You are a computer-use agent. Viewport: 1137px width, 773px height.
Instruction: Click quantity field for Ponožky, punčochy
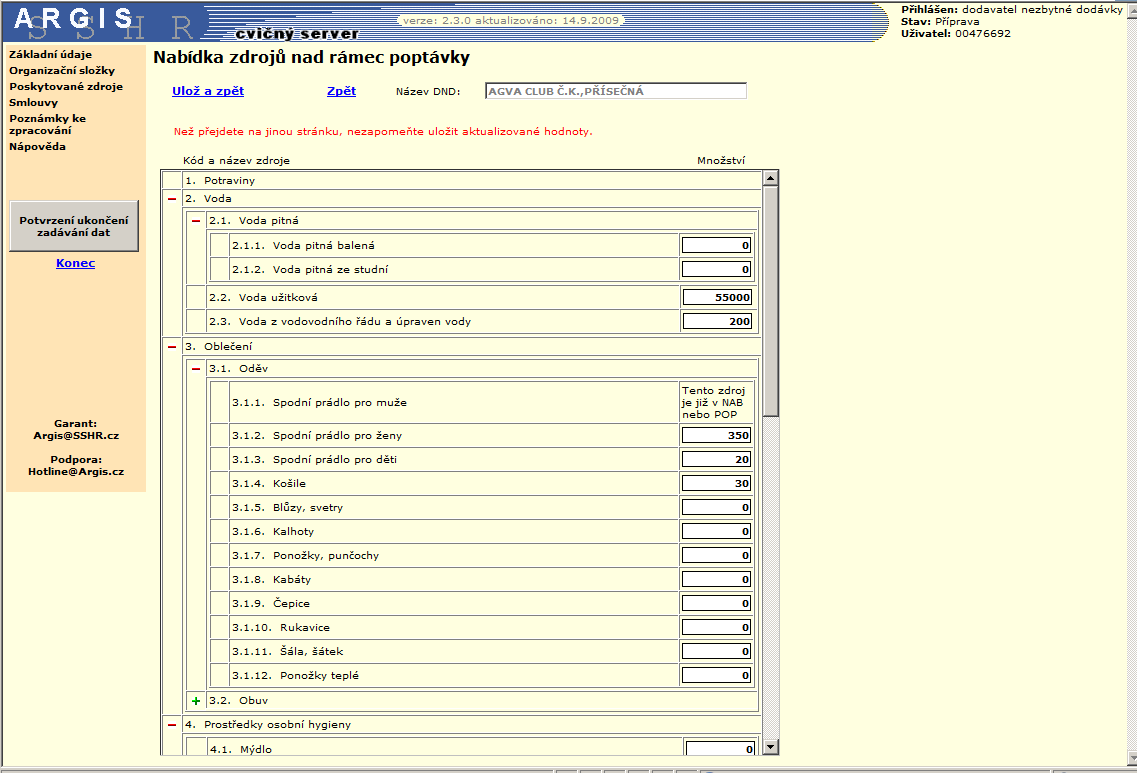coord(716,555)
